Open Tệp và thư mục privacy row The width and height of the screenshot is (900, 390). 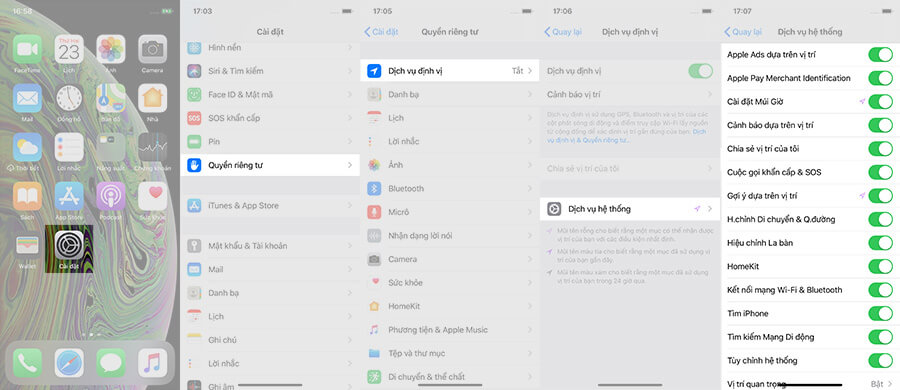[450, 353]
